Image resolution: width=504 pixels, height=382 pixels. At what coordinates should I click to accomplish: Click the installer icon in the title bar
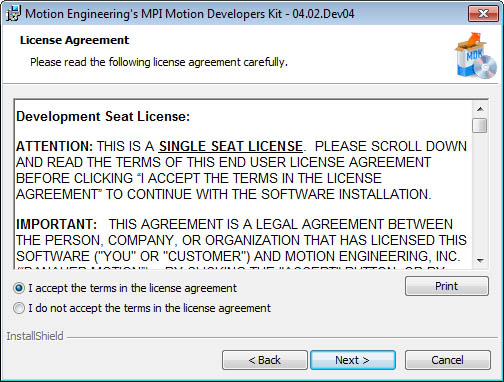coord(13,14)
